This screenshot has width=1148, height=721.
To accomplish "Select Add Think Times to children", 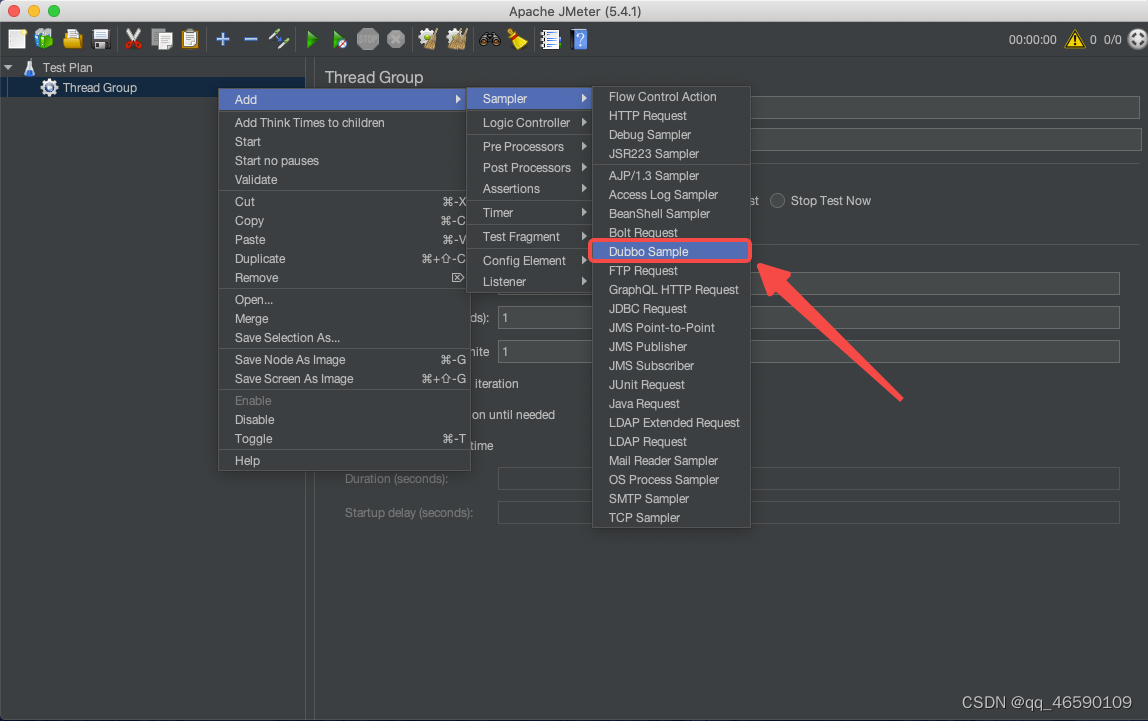I will pyautogui.click(x=344, y=122).
